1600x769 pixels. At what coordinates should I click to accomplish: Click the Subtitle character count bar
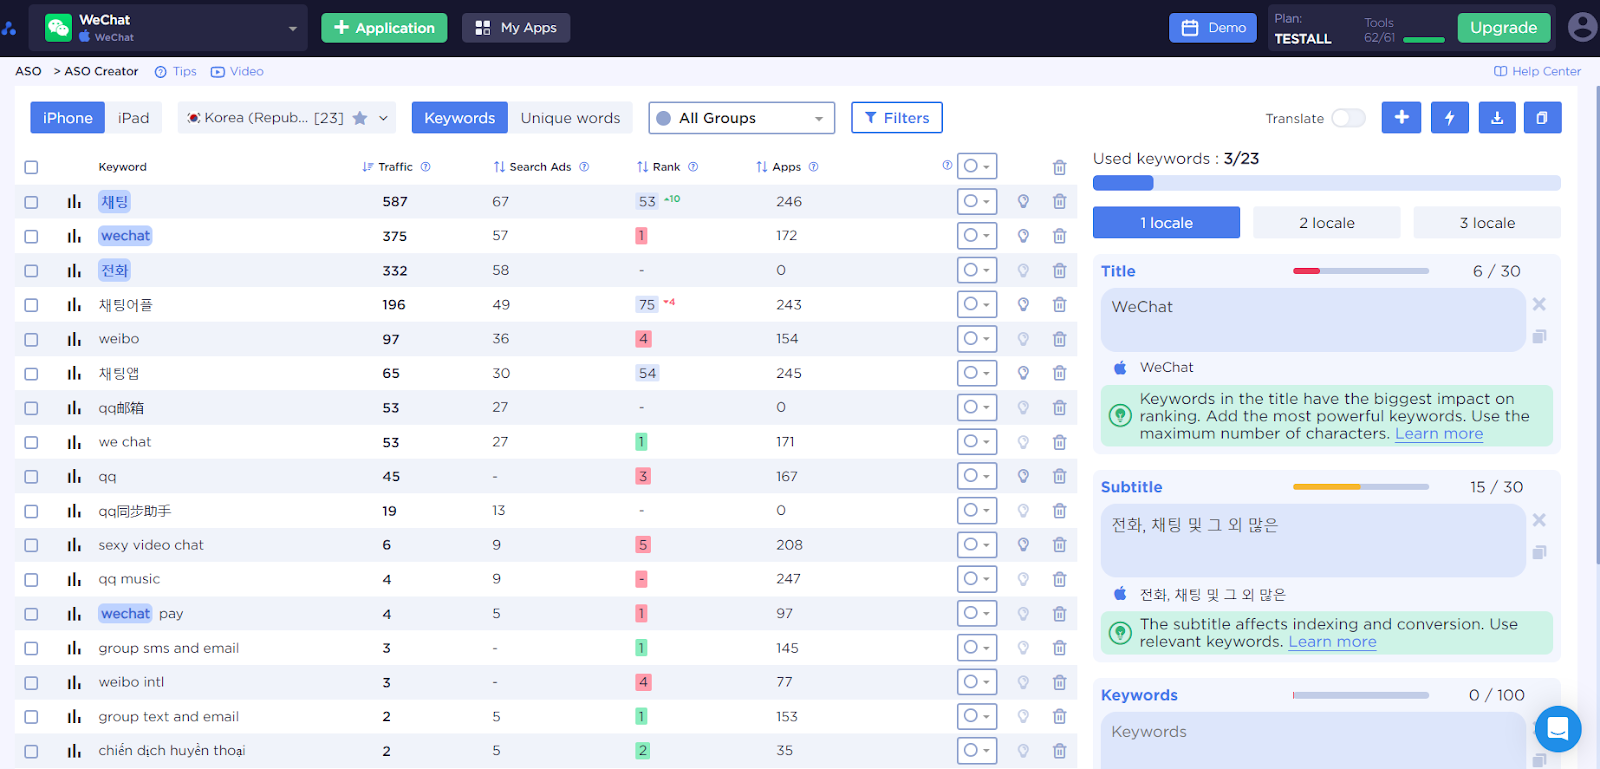click(1361, 487)
